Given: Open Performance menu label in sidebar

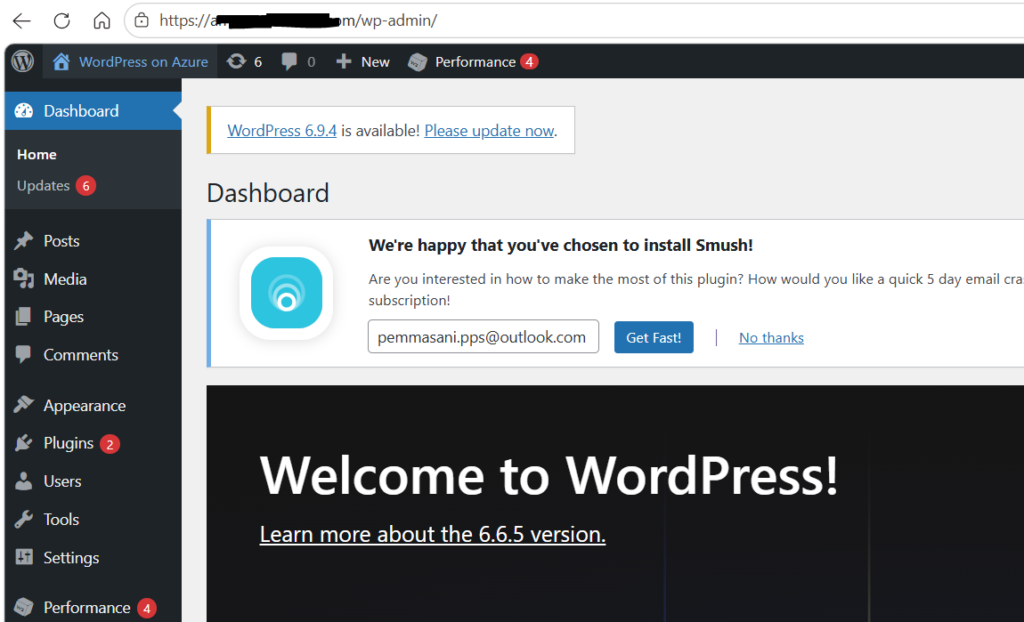Looking at the screenshot, I should (87, 608).
